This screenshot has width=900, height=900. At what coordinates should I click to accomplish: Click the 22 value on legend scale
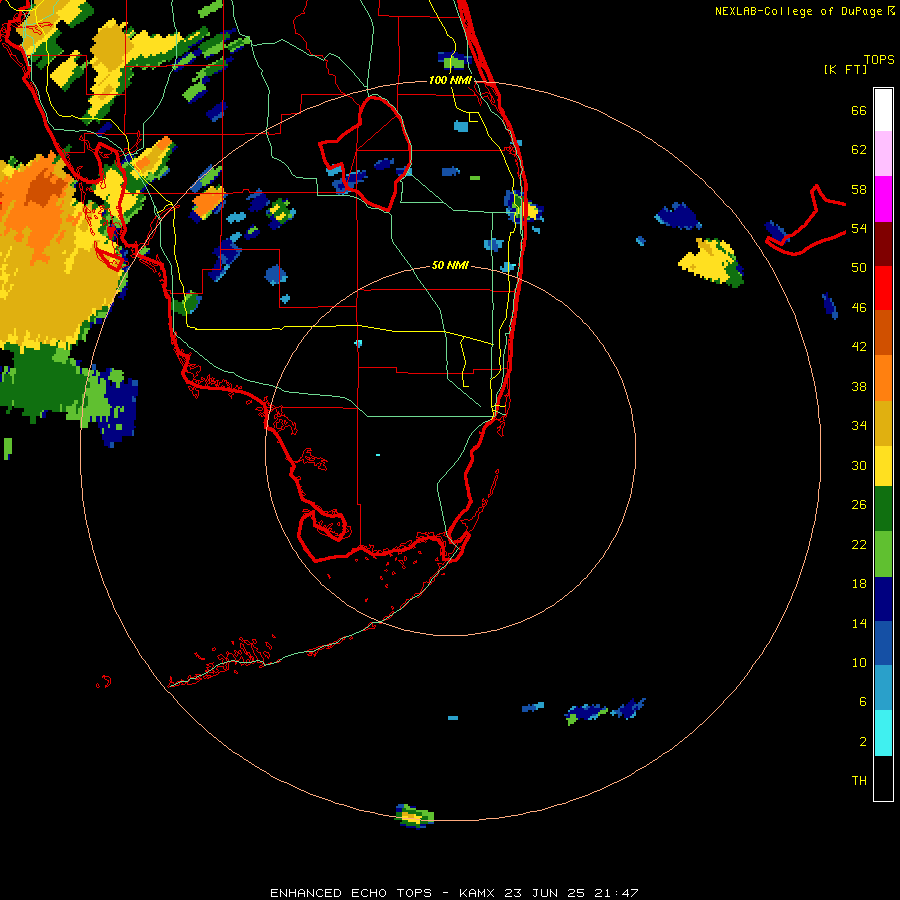859,544
